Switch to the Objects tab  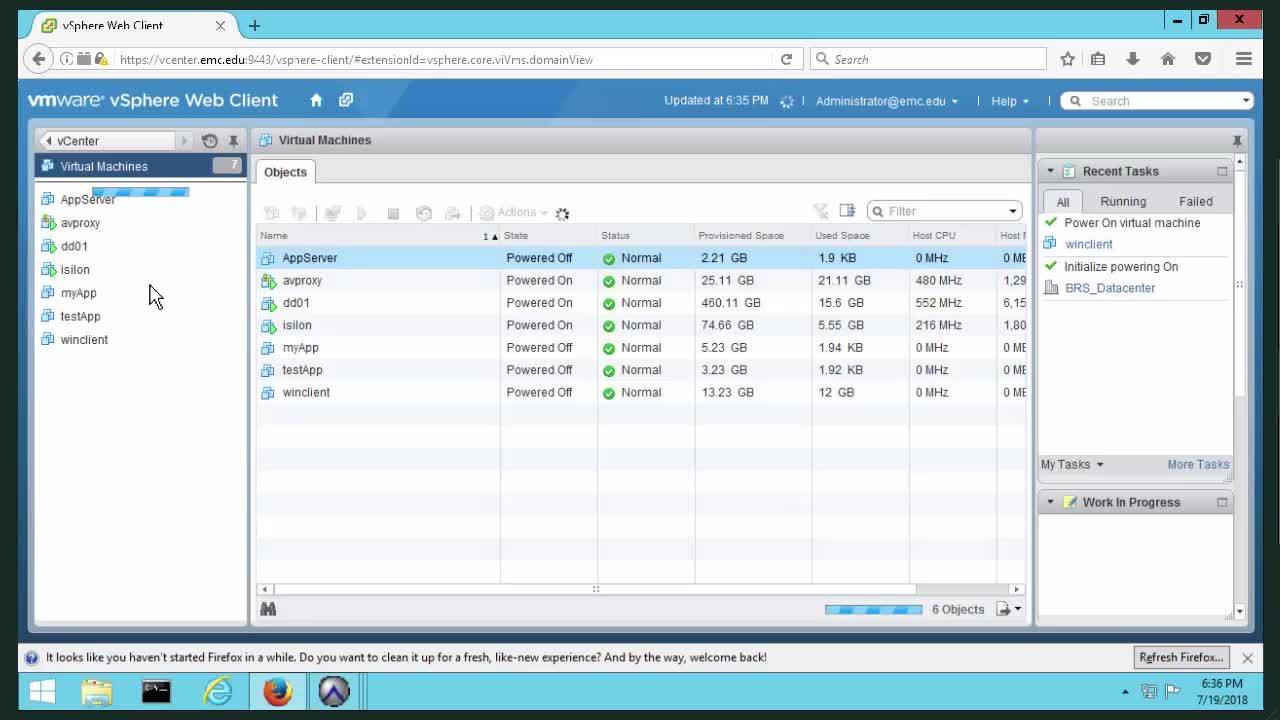point(285,172)
